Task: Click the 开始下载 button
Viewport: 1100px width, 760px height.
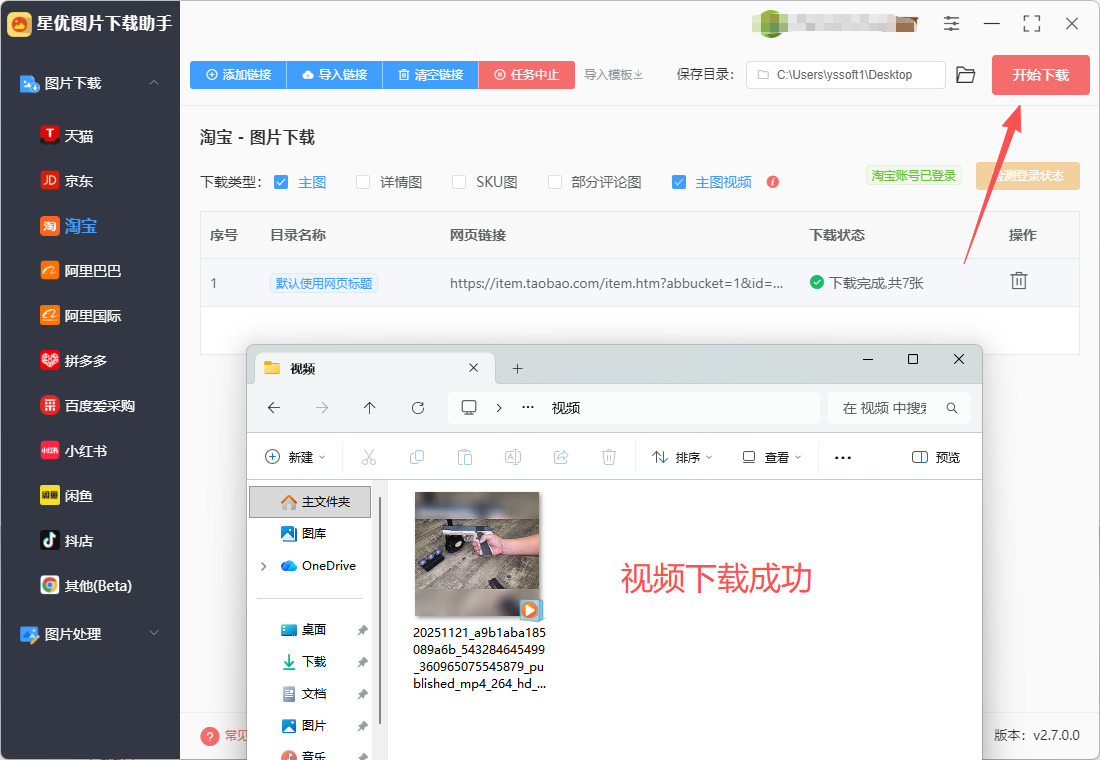Action: pos(1040,75)
